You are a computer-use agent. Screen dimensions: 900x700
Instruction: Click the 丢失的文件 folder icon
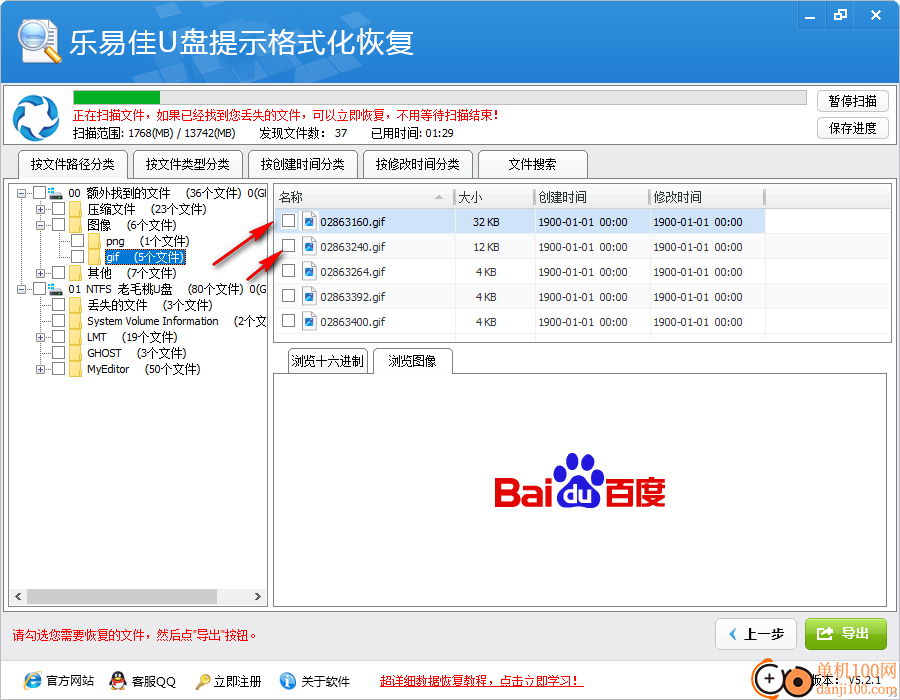click(x=75, y=305)
